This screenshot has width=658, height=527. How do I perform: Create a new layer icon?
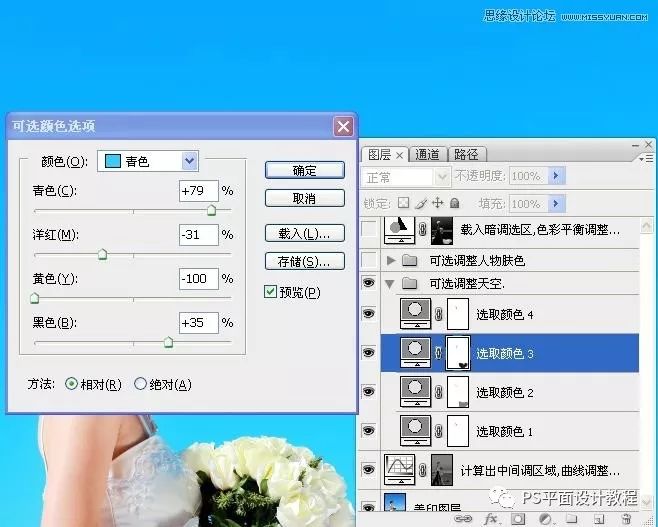pos(599,519)
